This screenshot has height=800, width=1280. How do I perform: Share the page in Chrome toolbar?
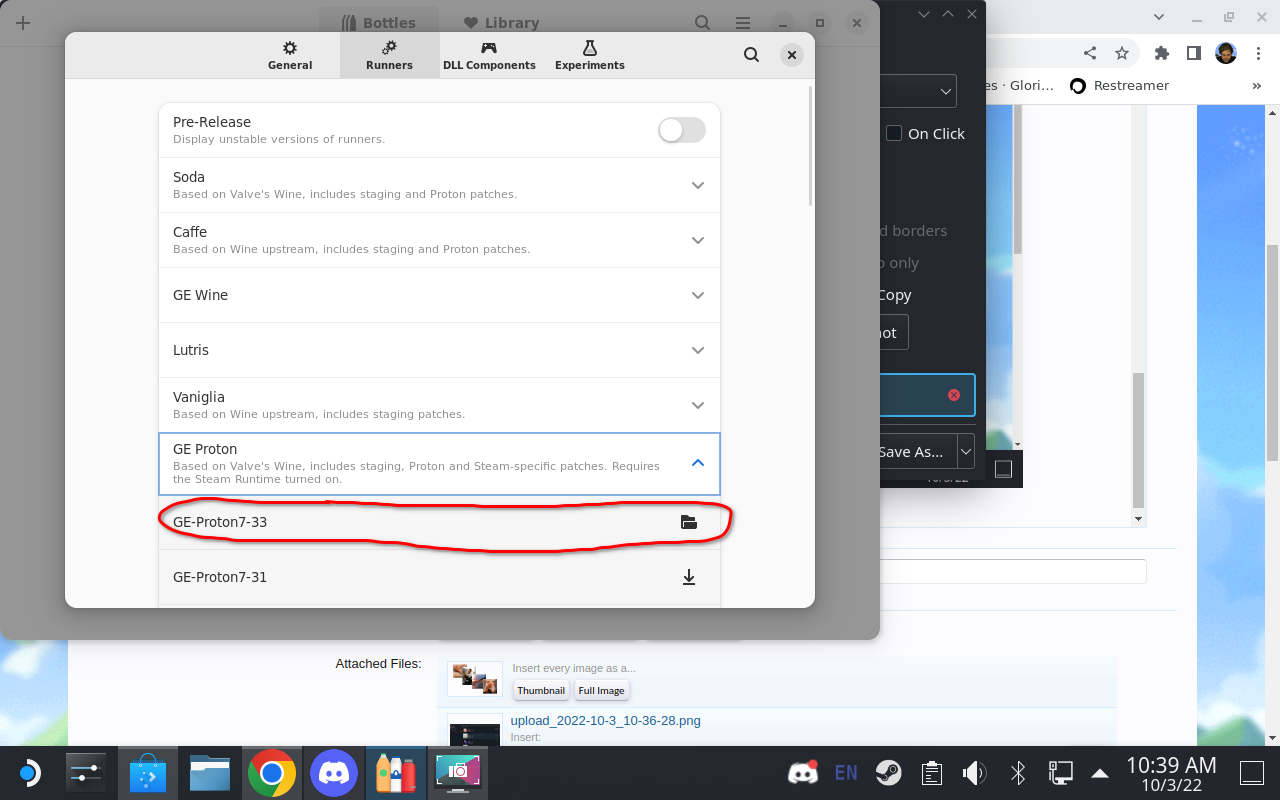(1090, 53)
